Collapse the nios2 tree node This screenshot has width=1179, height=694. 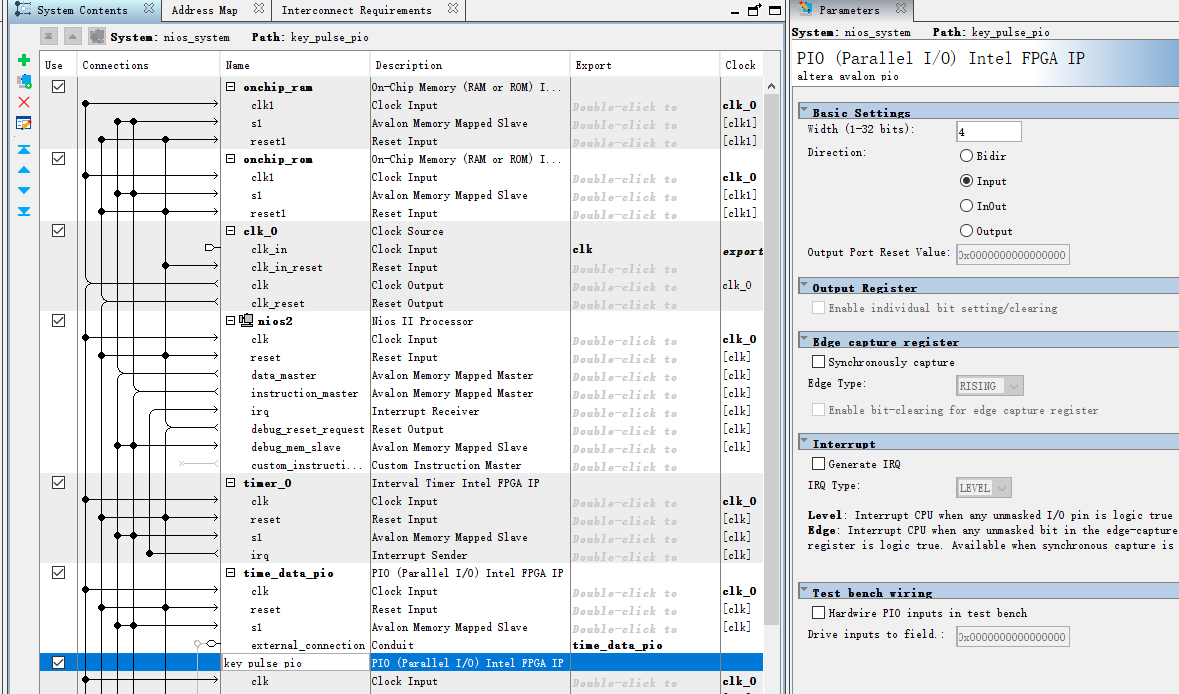[231, 320]
